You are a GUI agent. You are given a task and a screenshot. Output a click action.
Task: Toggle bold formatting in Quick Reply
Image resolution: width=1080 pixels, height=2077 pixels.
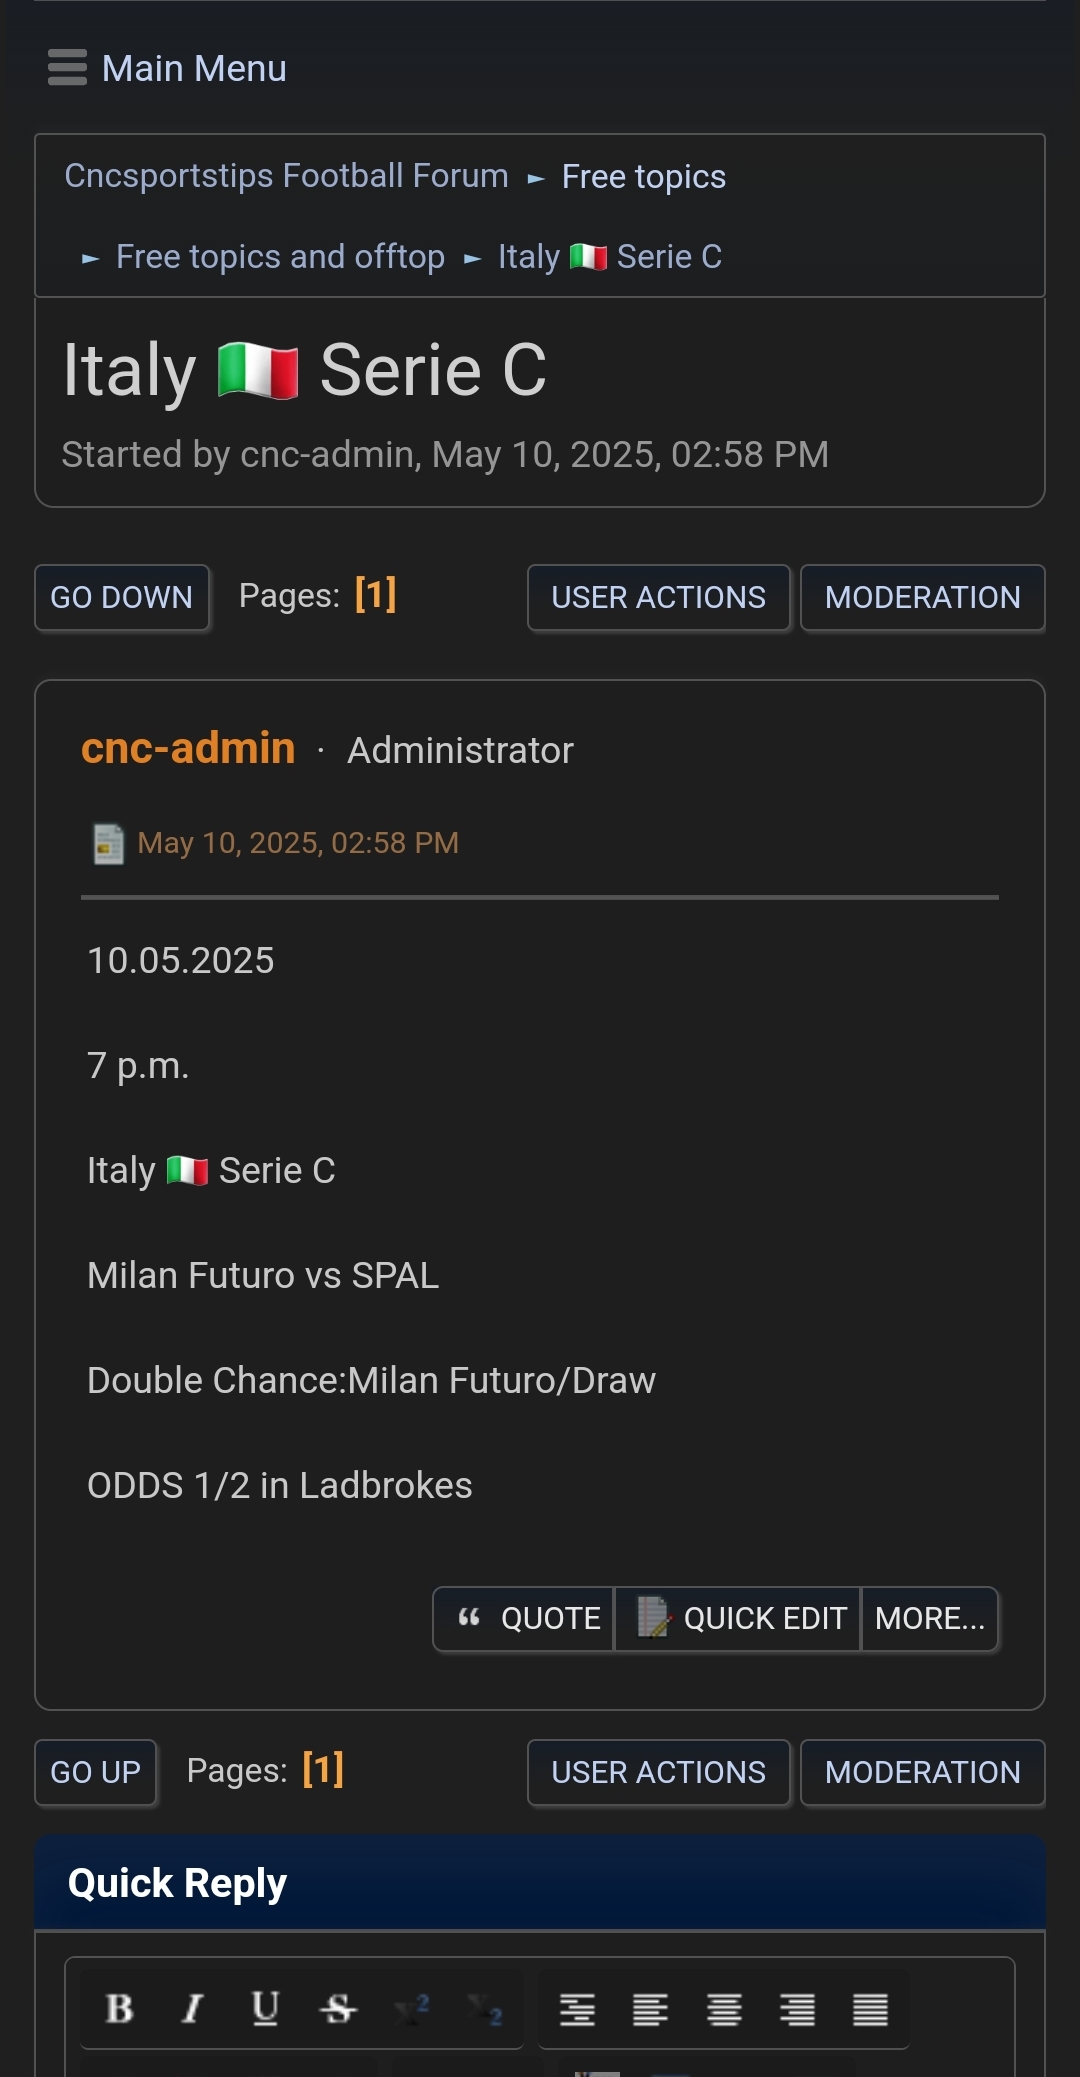119,2008
